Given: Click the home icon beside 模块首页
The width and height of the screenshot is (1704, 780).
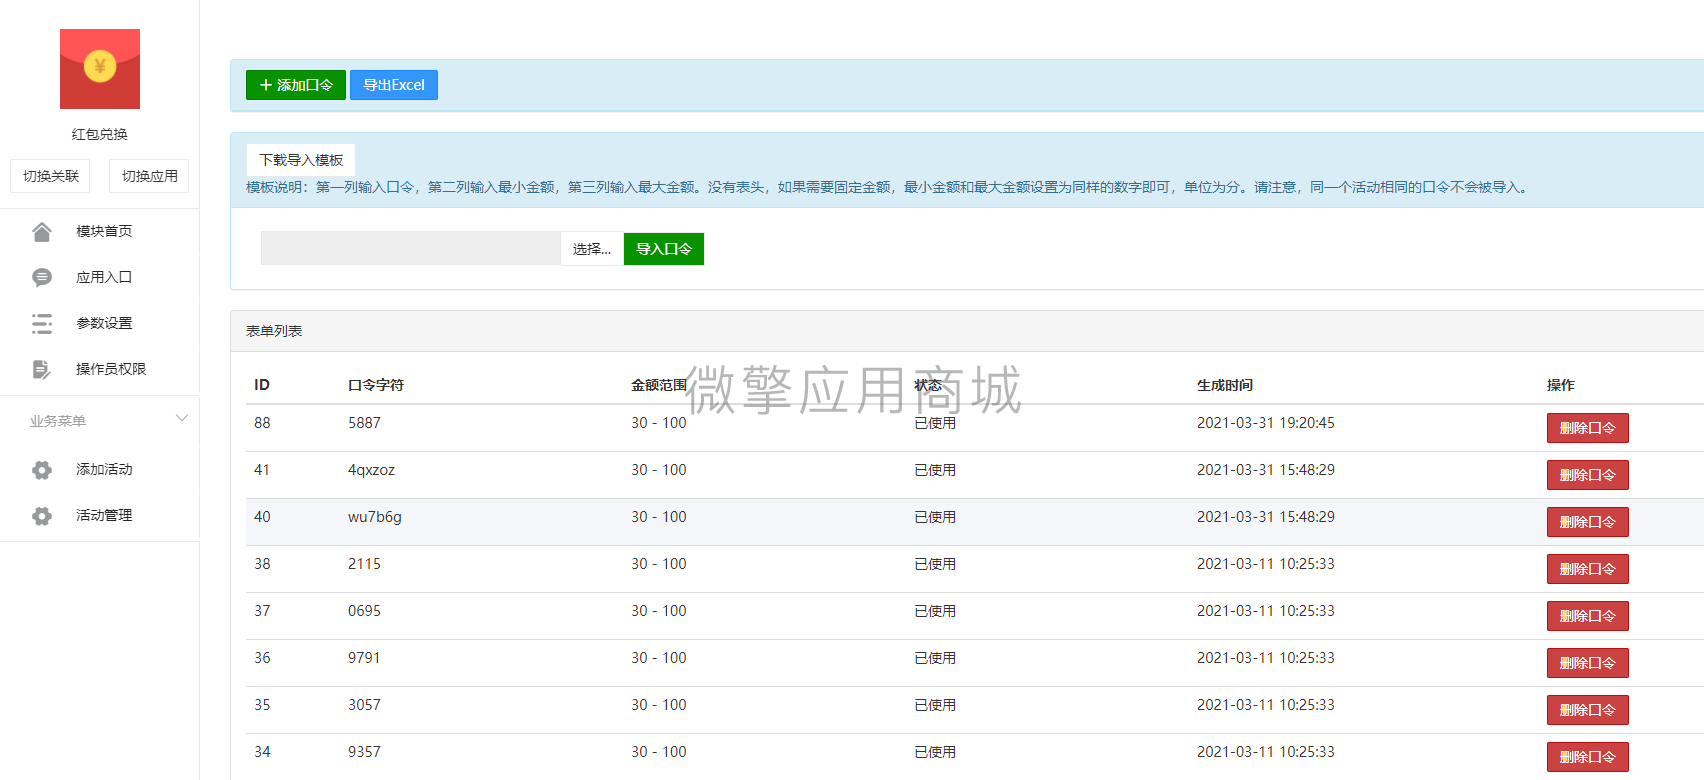Looking at the screenshot, I should pyautogui.click(x=42, y=232).
